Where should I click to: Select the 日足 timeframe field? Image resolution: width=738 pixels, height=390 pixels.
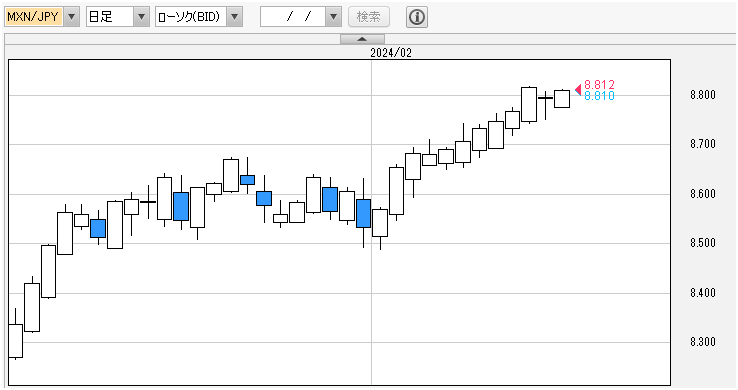click(x=110, y=17)
